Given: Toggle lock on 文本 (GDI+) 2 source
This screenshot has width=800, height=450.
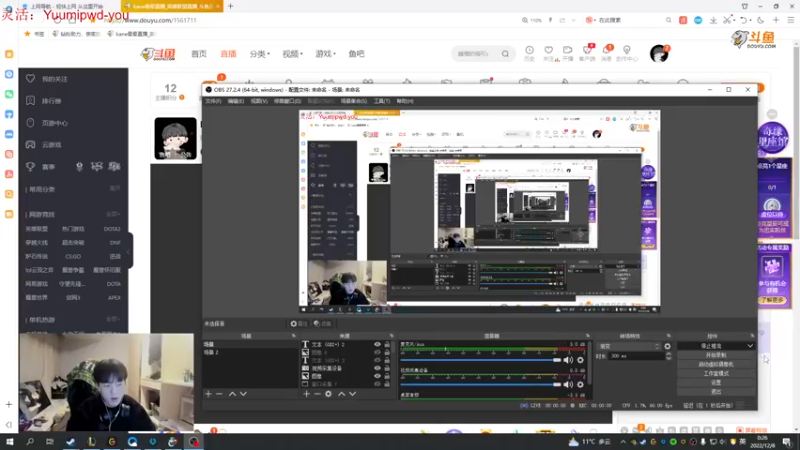Looking at the screenshot, I should (x=387, y=344).
